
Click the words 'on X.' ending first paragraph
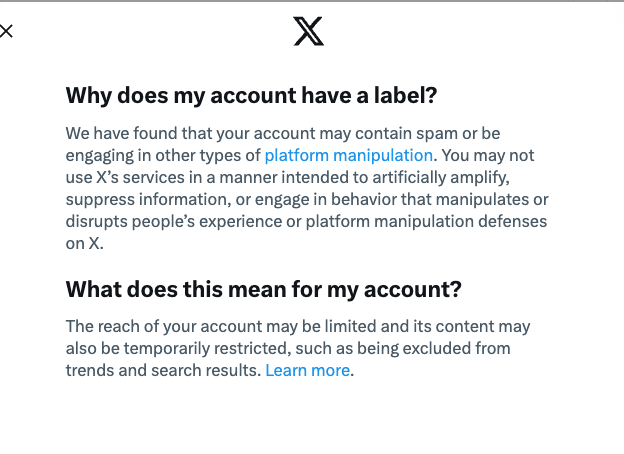pyautogui.click(x=84, y=244)
